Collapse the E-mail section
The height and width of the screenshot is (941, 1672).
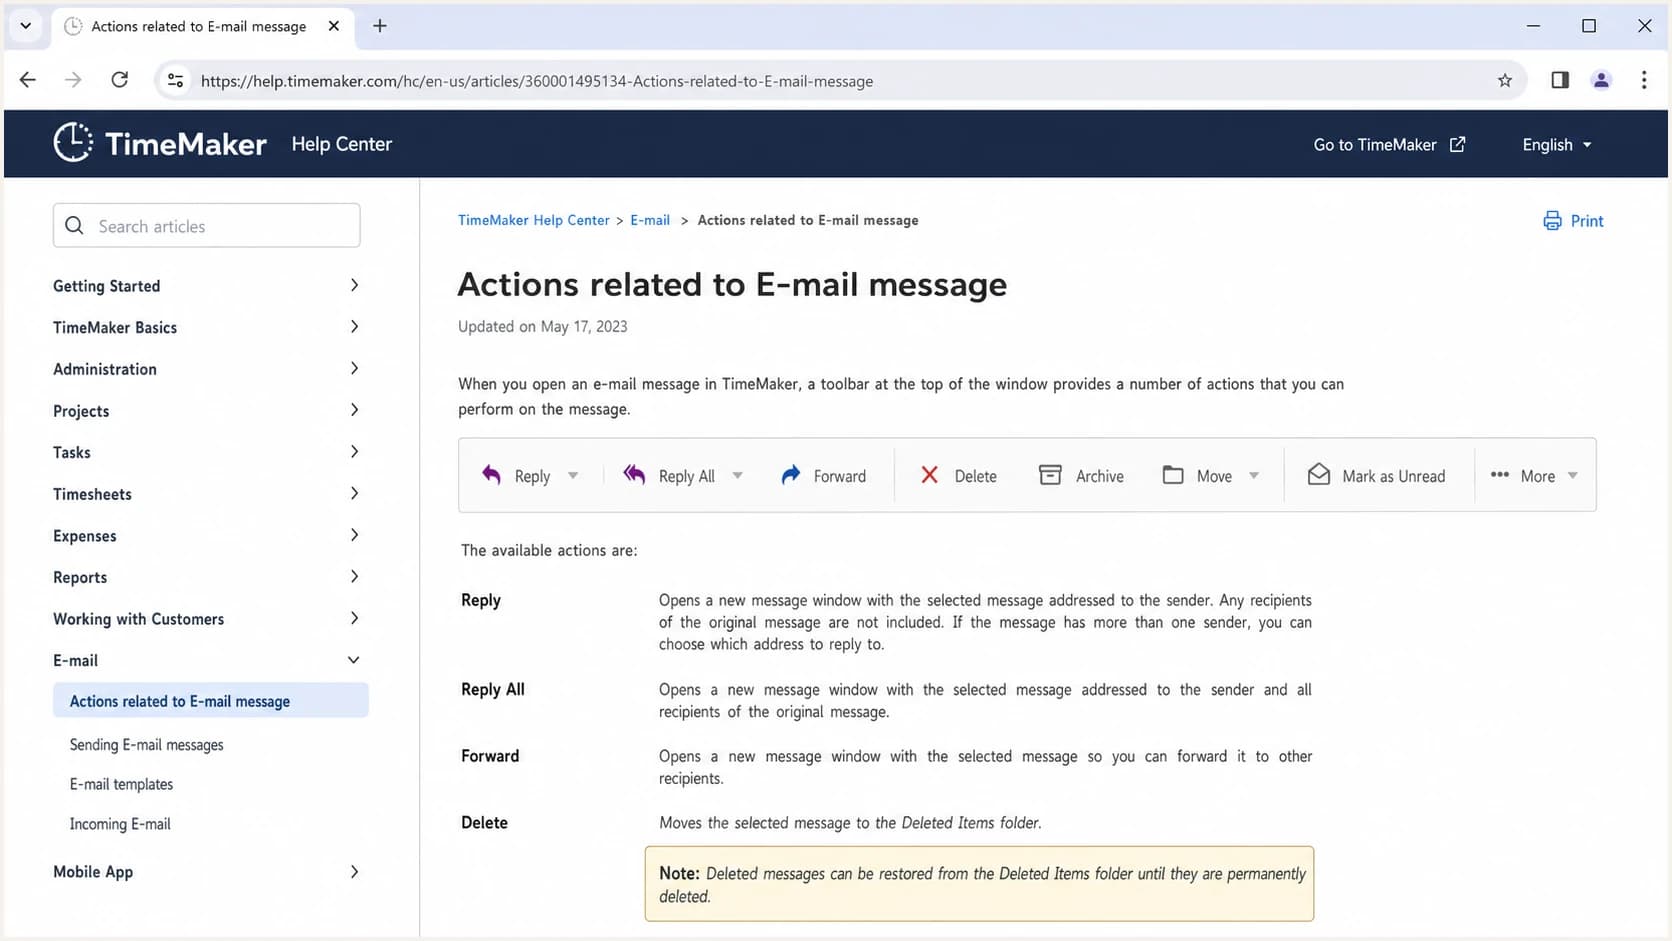click(354, 660)
